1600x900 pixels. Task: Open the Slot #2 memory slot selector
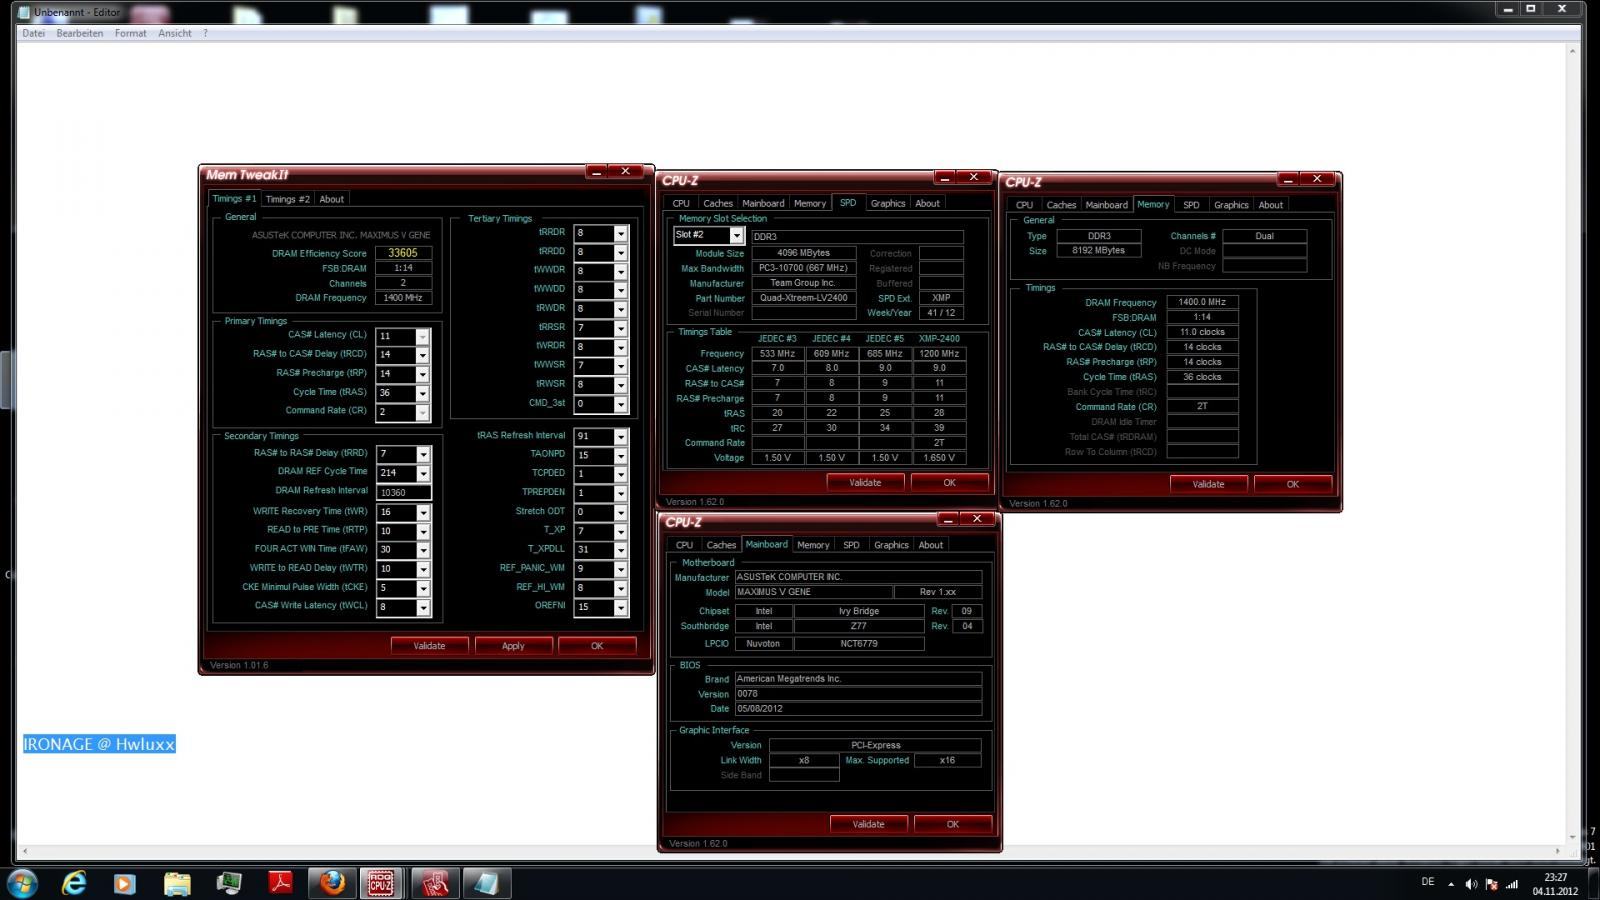[x=737, y=235]
